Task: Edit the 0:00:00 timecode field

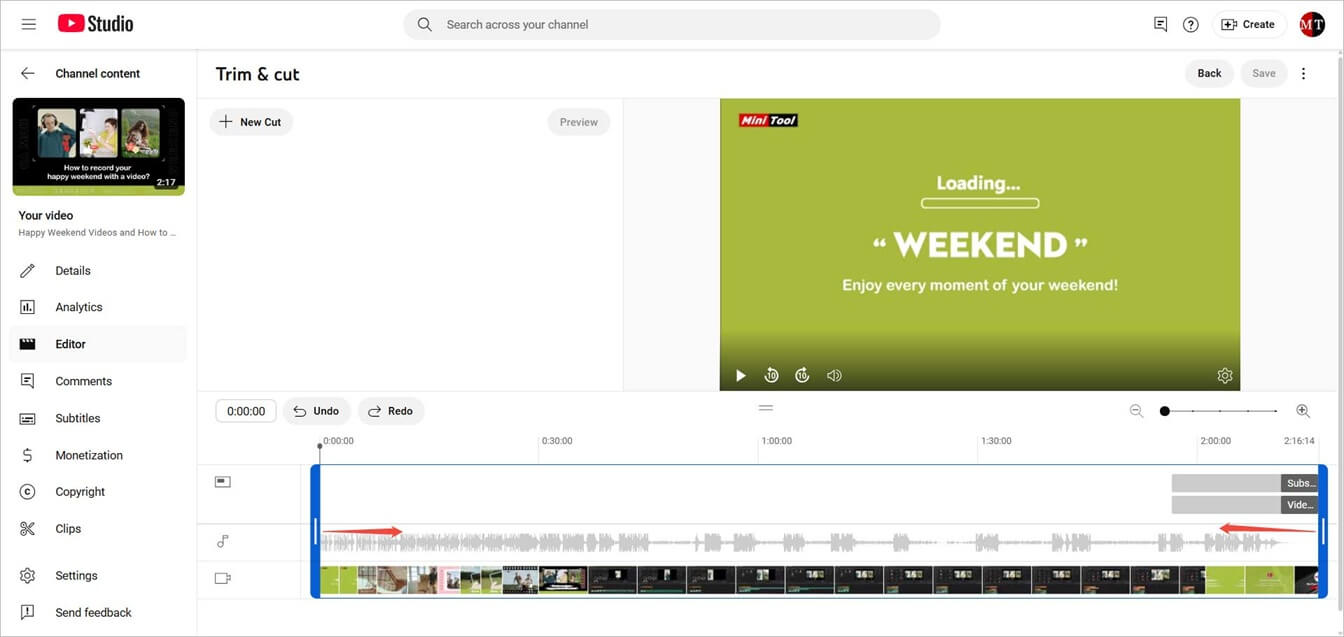Action: (x=245, y=410)
